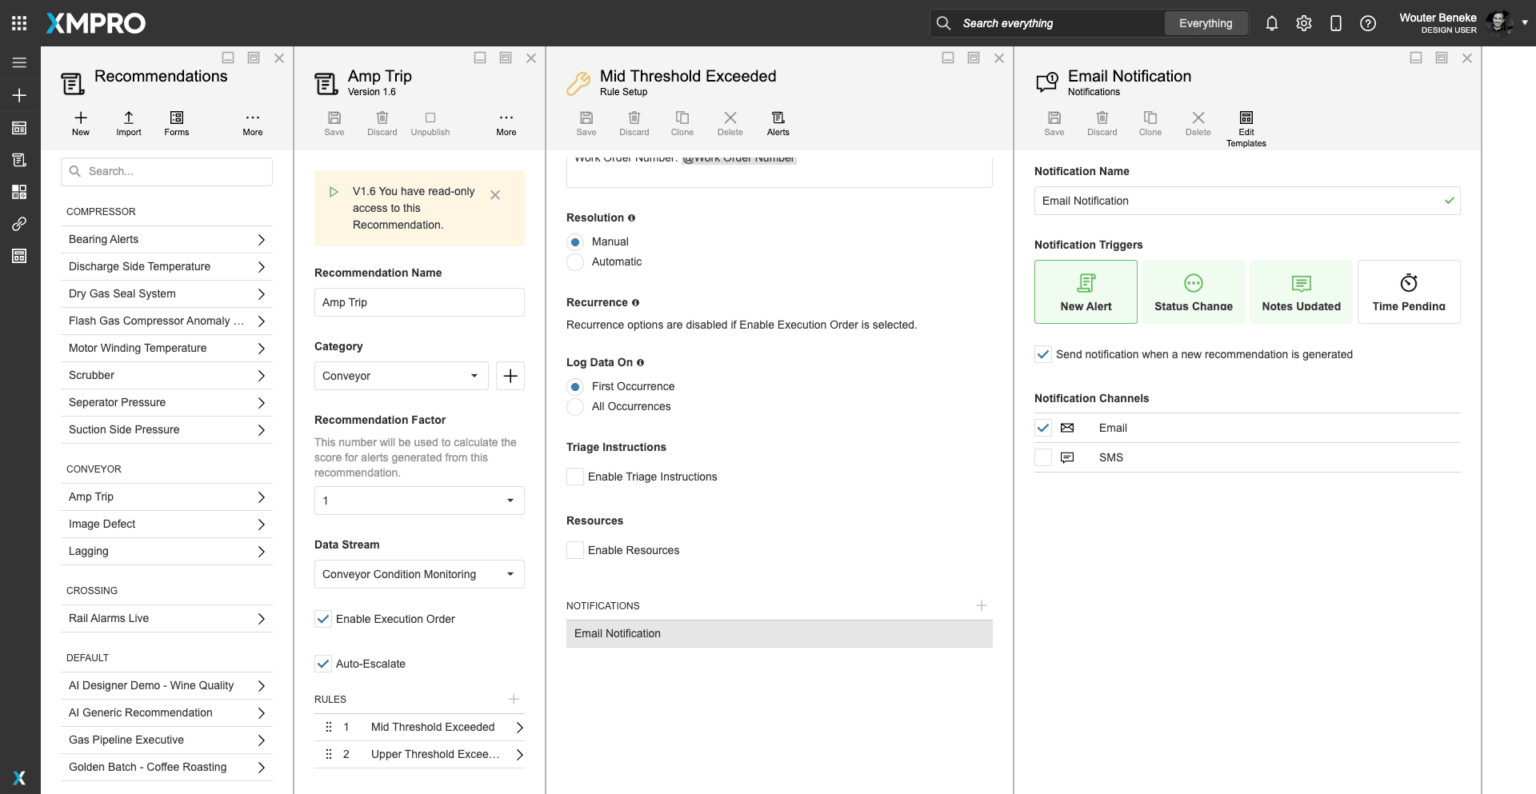1536x794 pixels.
Task: Uncheck Auto-Escalate checkbox
Action: point(323,664)
